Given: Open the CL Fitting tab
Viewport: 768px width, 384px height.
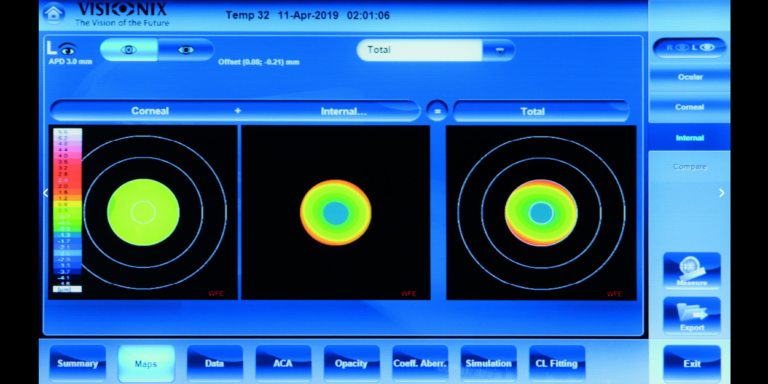Looking at the screenshot, I should pyautogui.click(x=557, y=363).
